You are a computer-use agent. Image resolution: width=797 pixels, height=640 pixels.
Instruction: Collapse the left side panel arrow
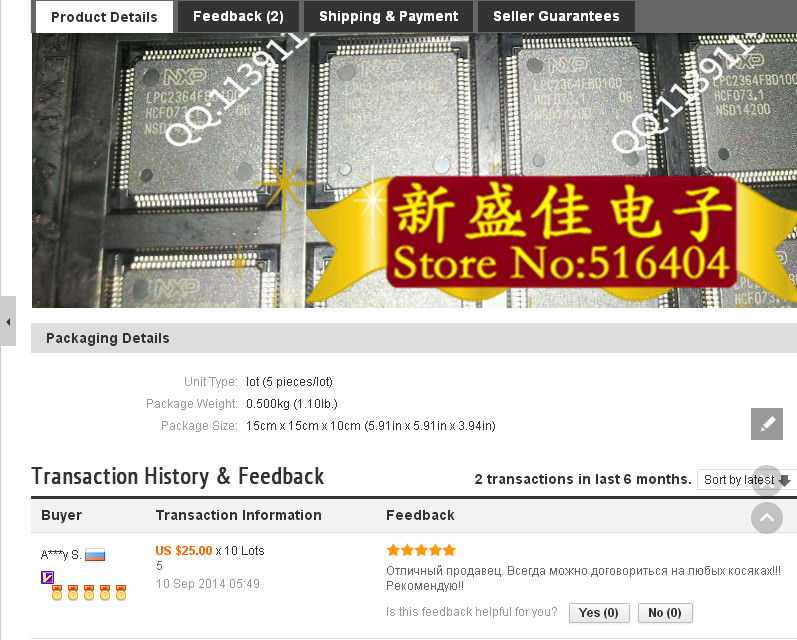coord(8,321)
